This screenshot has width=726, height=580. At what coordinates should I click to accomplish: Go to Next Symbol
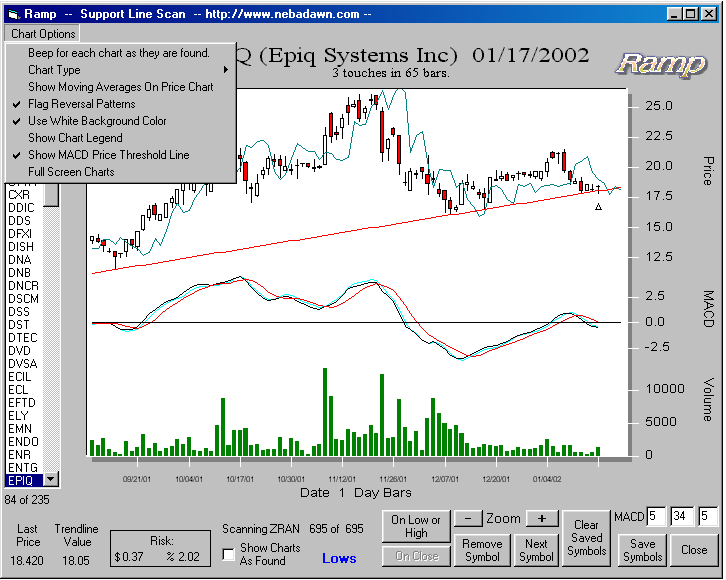[536, 550]
